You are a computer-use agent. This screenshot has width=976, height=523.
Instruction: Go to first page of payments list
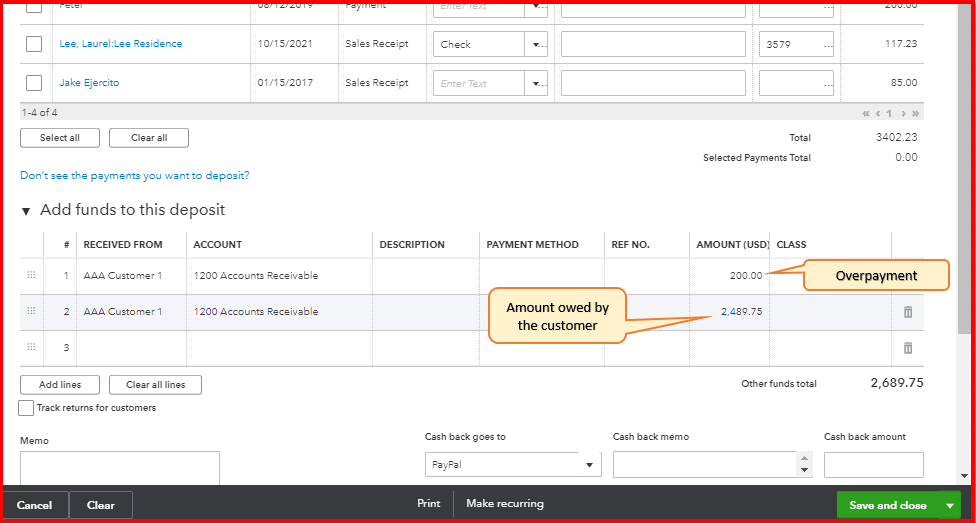pos(866,113)
